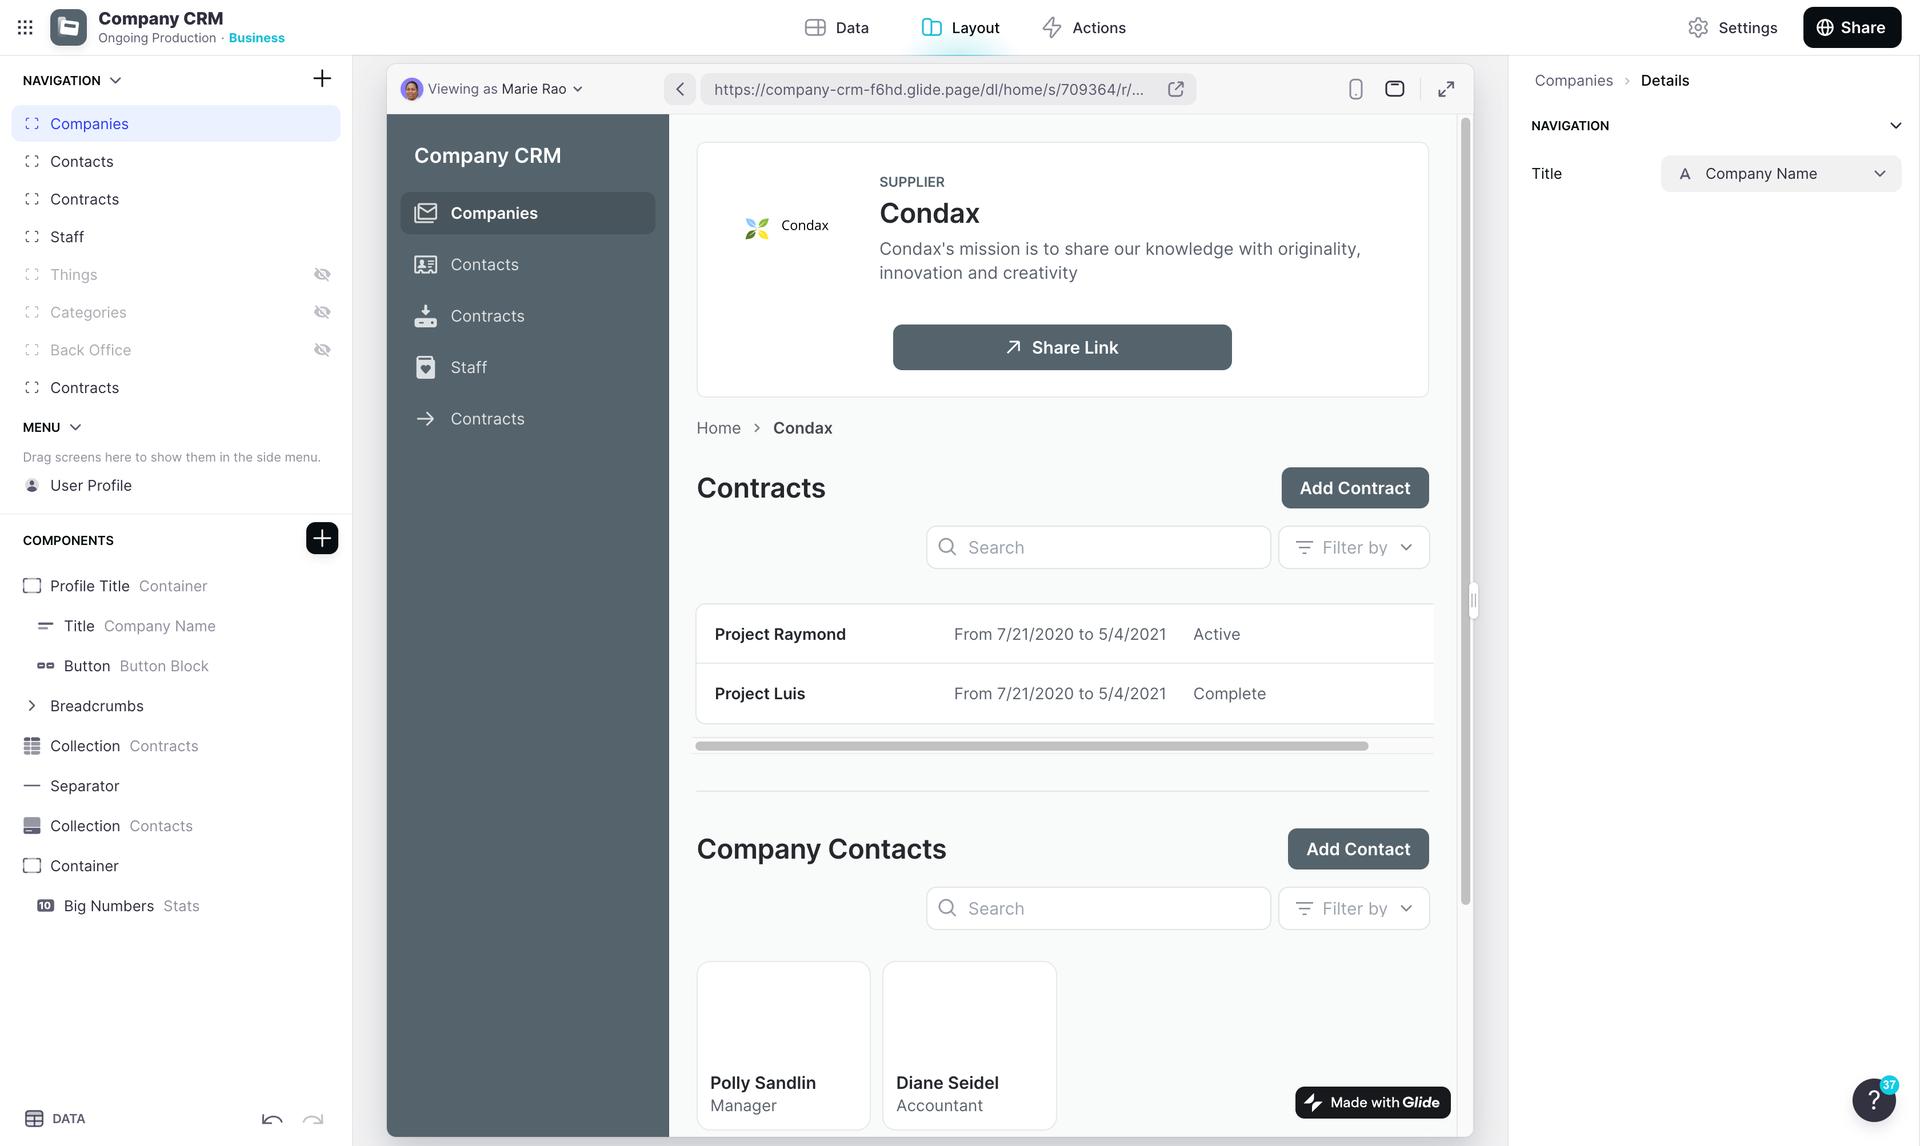
Task: Click the undo arrow icon
Action: [272, 1119]
